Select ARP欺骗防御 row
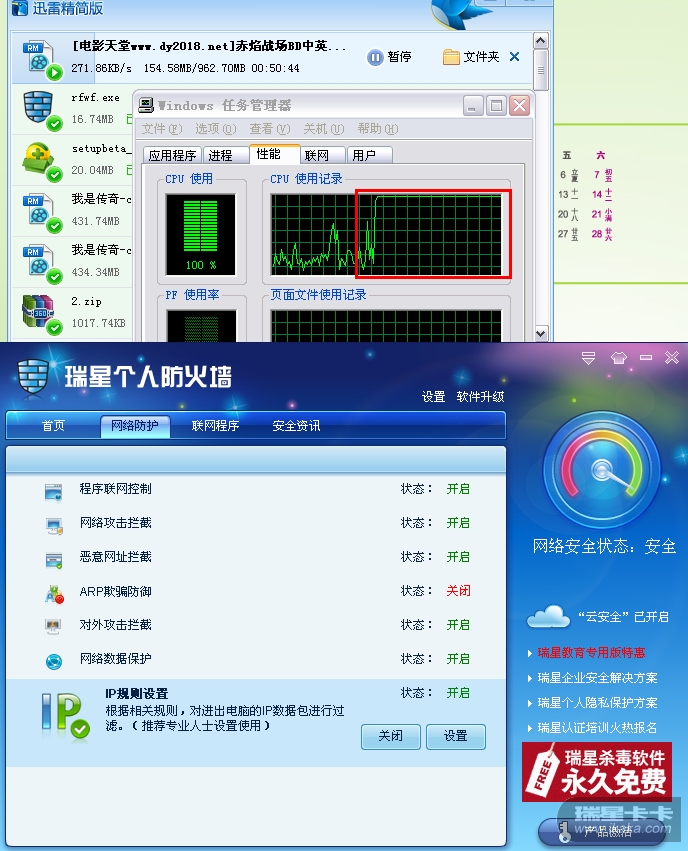The width and height of the screenshot is (688, 851). pos(256,591)
